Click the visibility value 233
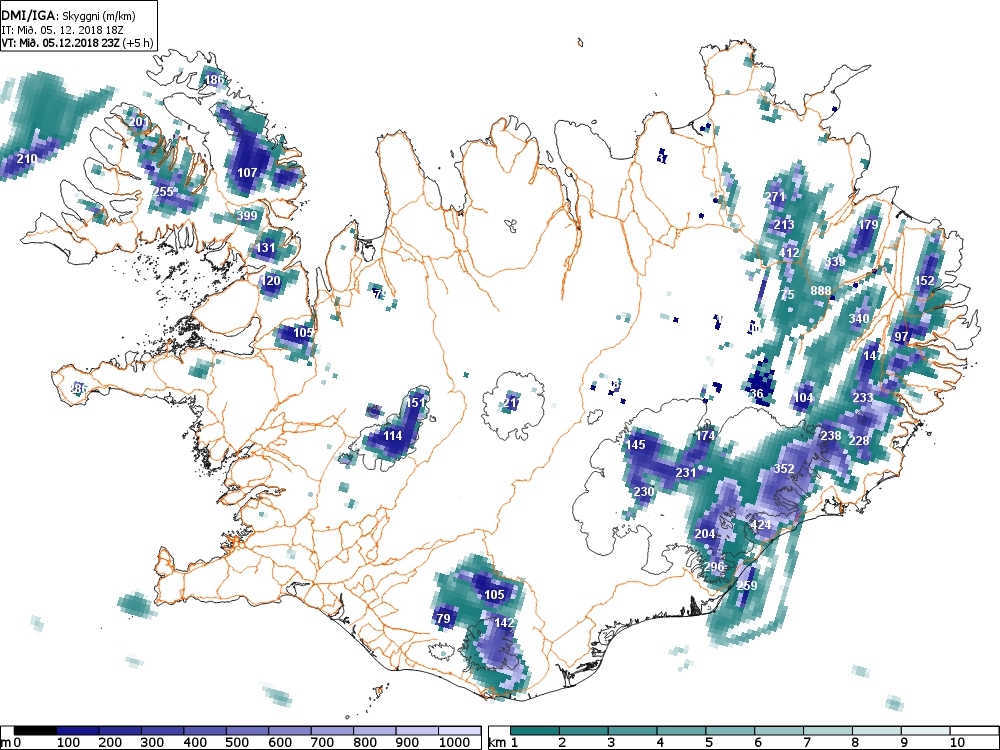This screenshot has width=1000, height=750. [863, 397]
